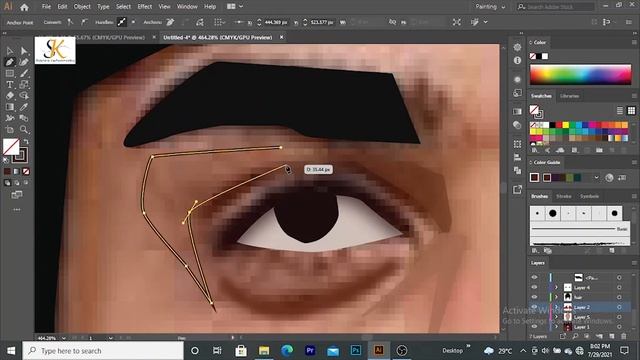
Task: Select the Eyedropper tool
Action: (x=24, y=107)
